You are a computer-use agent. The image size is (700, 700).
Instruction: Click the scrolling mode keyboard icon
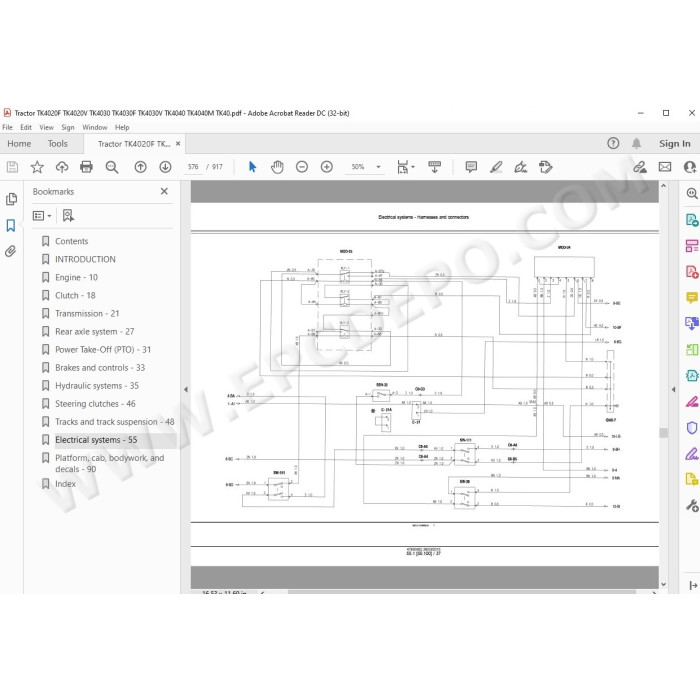(434, 167)
